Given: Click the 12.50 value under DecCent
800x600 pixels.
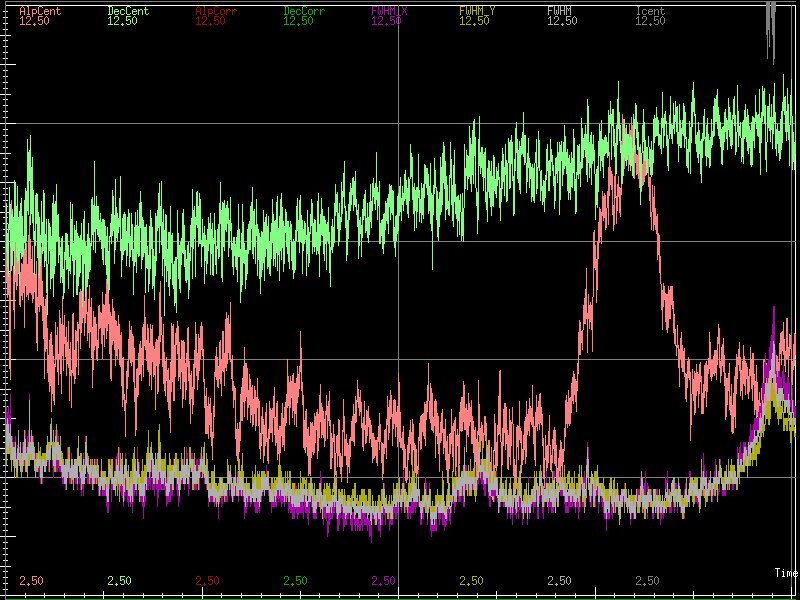Looking at the screenshot, I should tap(123, 21).
